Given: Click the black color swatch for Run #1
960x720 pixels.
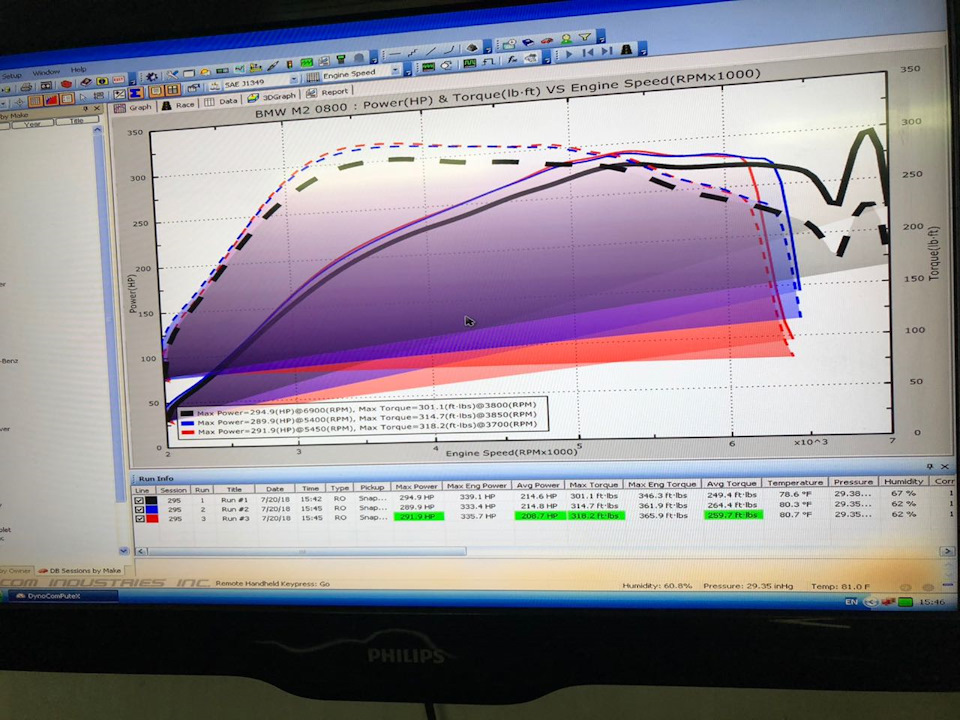Looking at the screenshot, I should 152,500.
